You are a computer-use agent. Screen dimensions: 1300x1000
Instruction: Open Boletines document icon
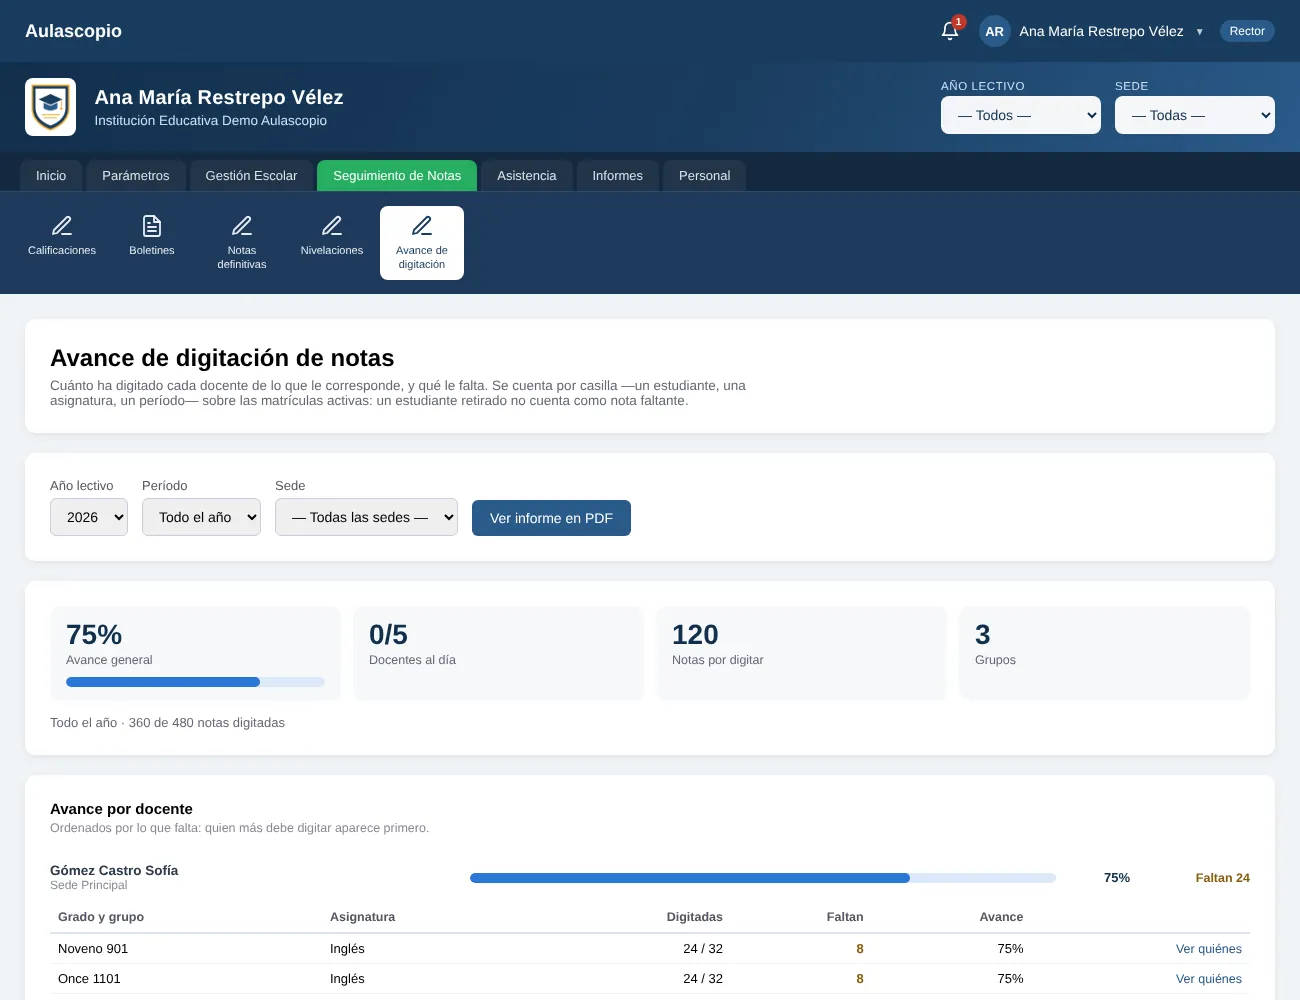pos(152,226)
